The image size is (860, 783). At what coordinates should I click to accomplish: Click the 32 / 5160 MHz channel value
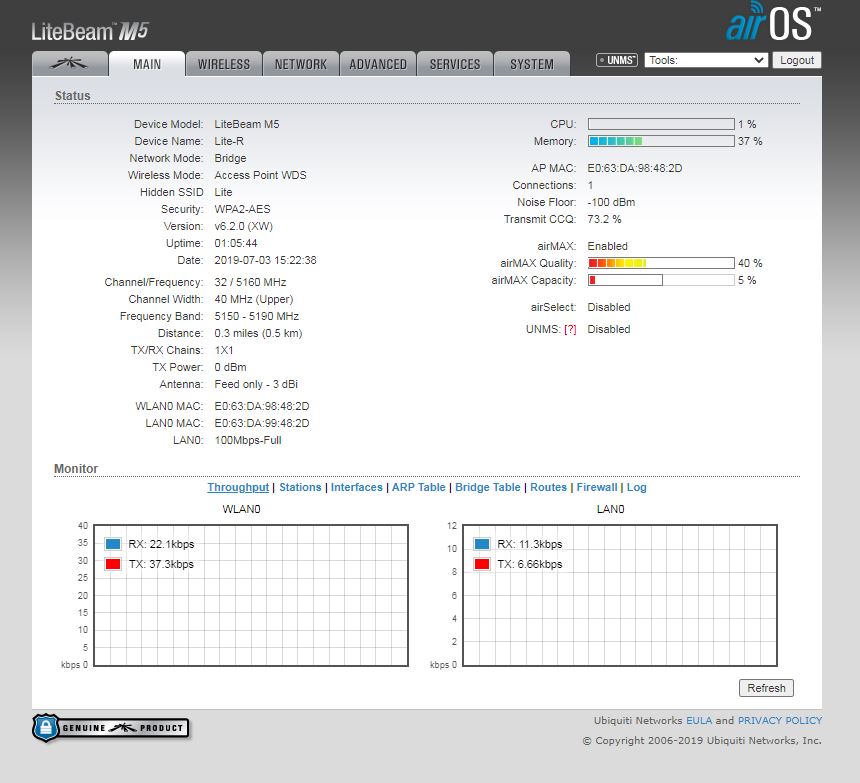click(250, 282)
